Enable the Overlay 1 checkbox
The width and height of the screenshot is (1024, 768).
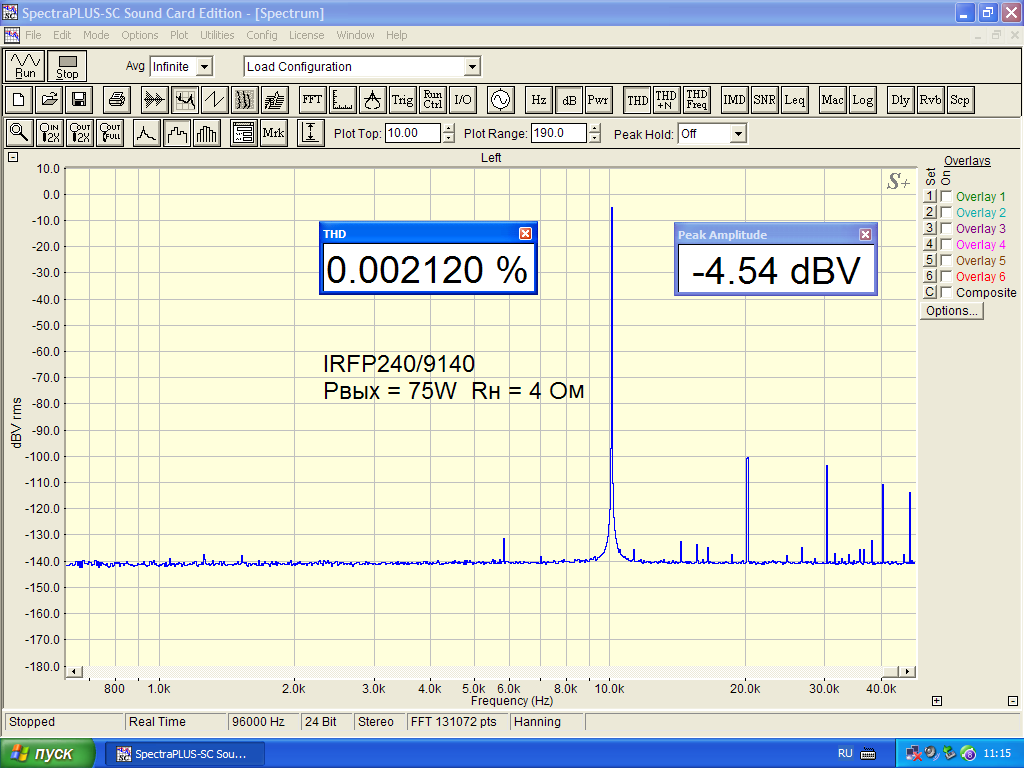[946, 197]
